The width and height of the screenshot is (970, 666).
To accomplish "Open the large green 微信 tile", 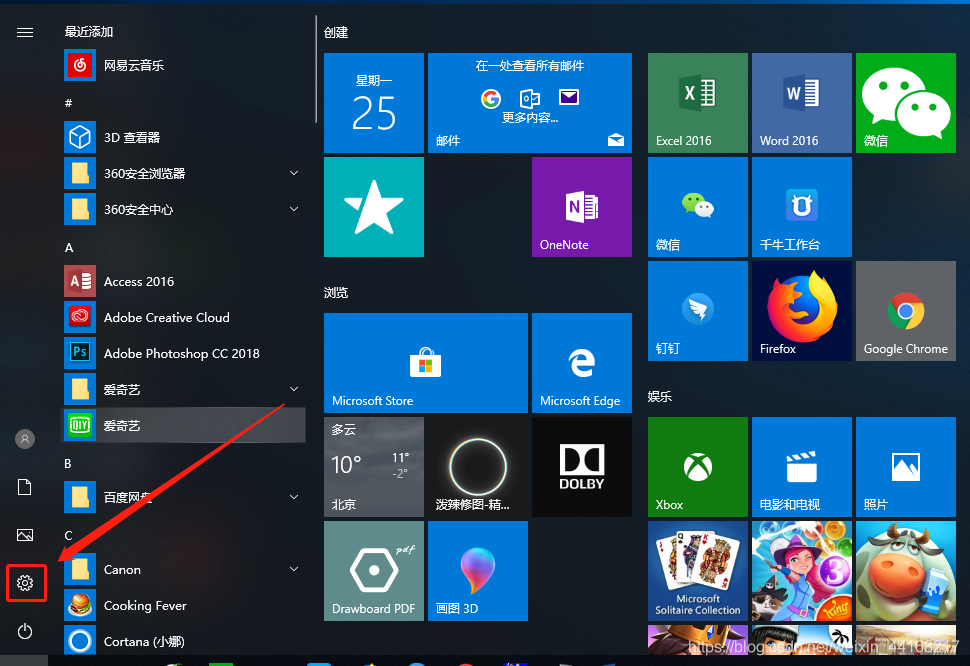I will point(906,103).
